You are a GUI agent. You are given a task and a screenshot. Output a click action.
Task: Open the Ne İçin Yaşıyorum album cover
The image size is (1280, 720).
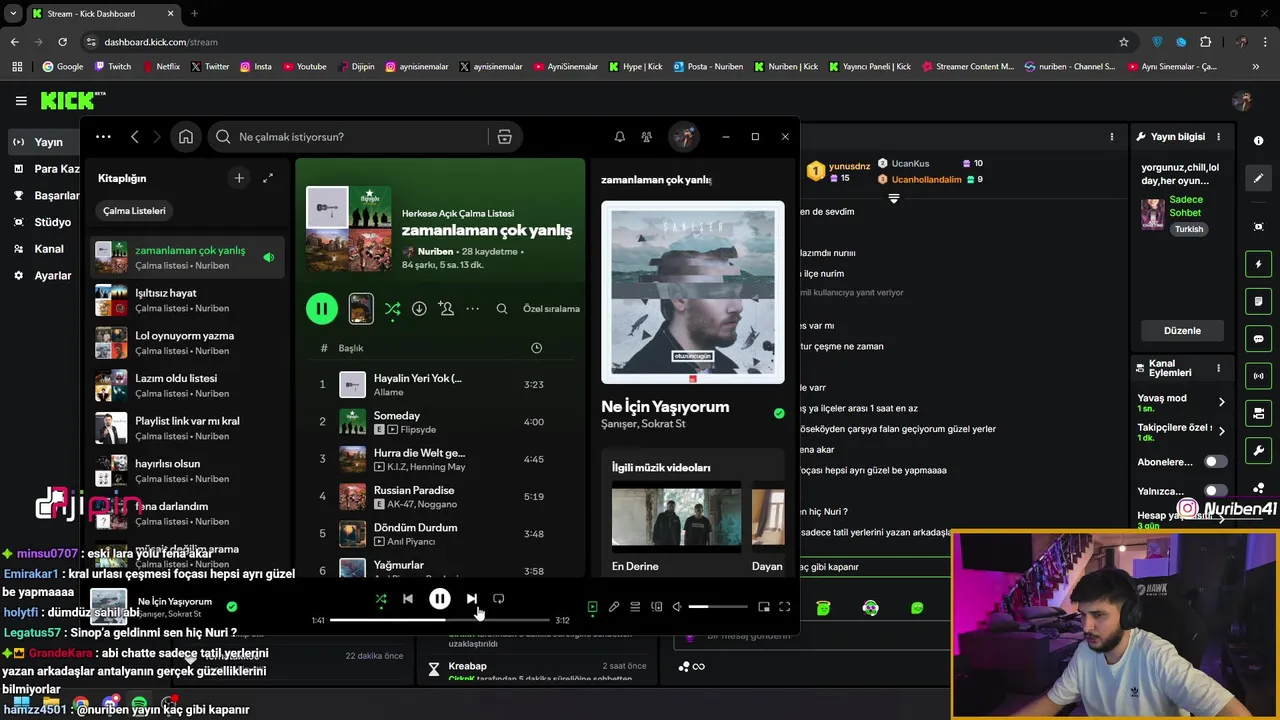point(693,292)
